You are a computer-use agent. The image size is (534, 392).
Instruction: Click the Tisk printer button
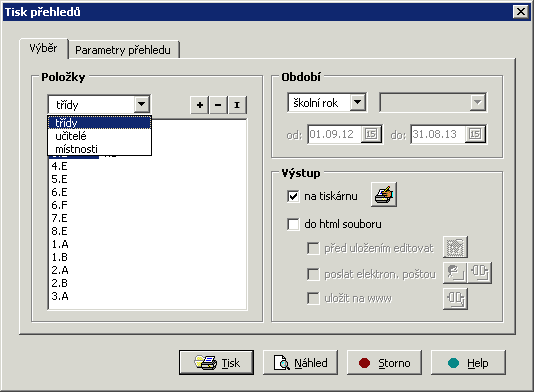point(216,363)
